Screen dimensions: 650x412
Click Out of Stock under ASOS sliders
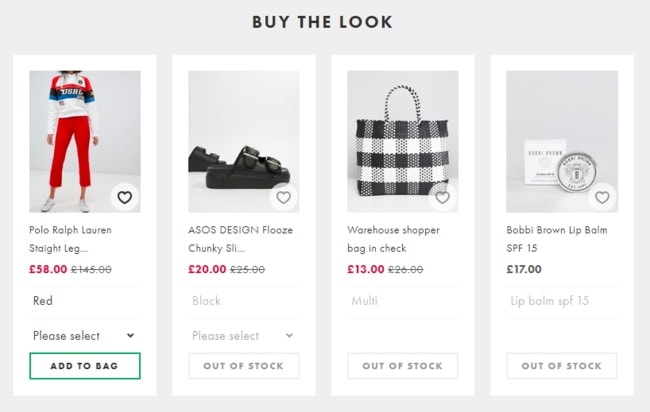coord(243,366)
